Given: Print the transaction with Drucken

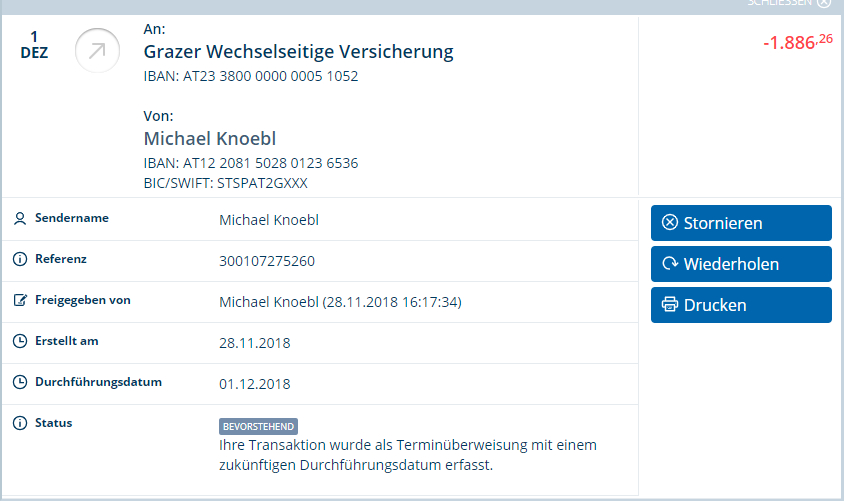Looking at the screenshot, I should click(741, 305).
